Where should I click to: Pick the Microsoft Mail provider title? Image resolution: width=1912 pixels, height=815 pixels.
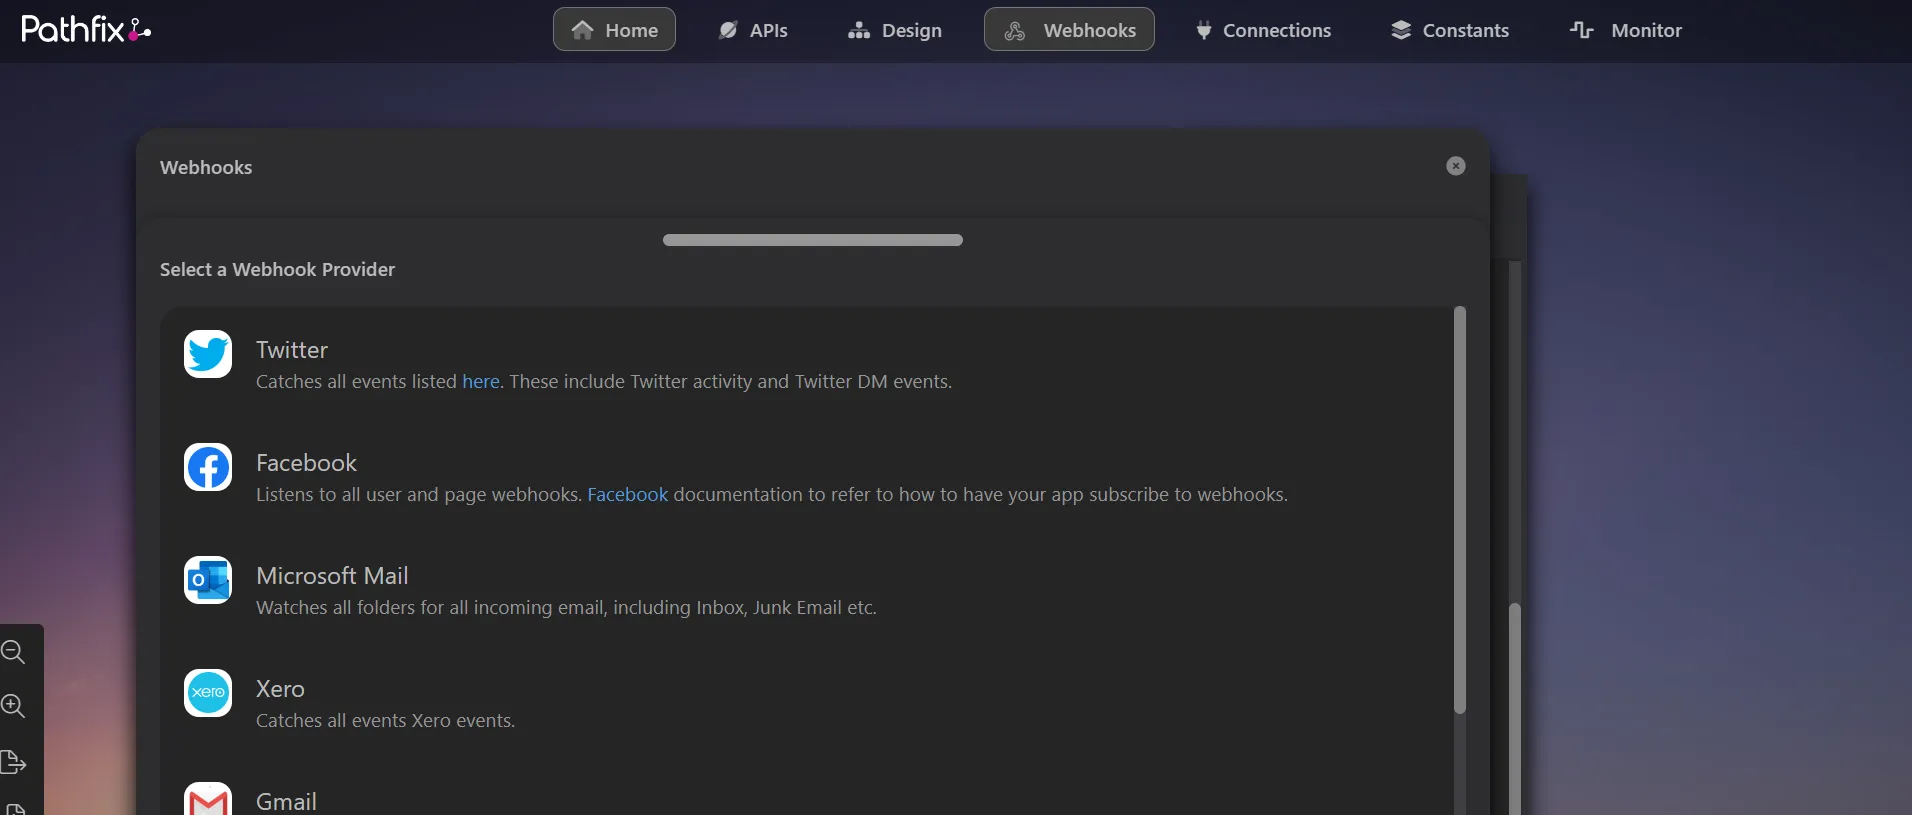point(332,576)
